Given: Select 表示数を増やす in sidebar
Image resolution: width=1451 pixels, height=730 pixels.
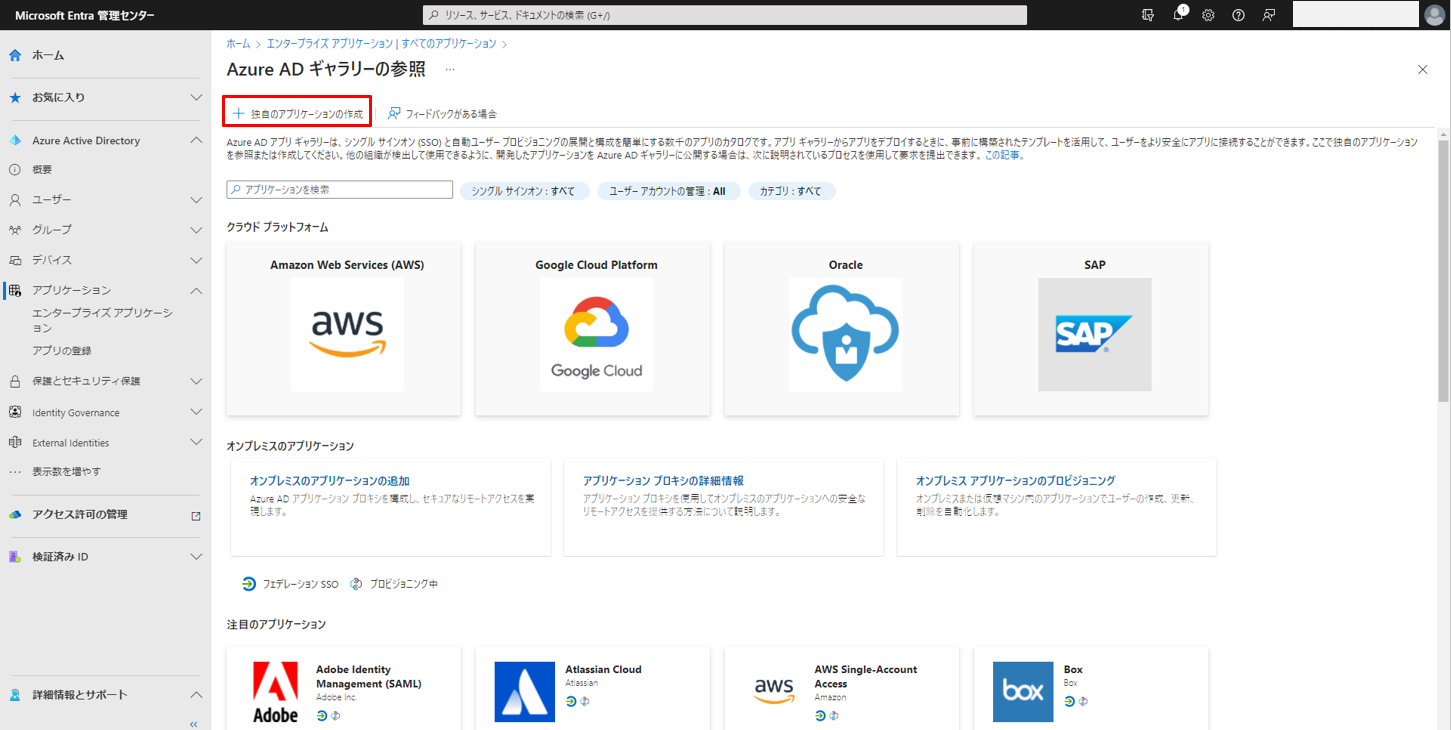Looking at the screenshot, I should [66, 471].
